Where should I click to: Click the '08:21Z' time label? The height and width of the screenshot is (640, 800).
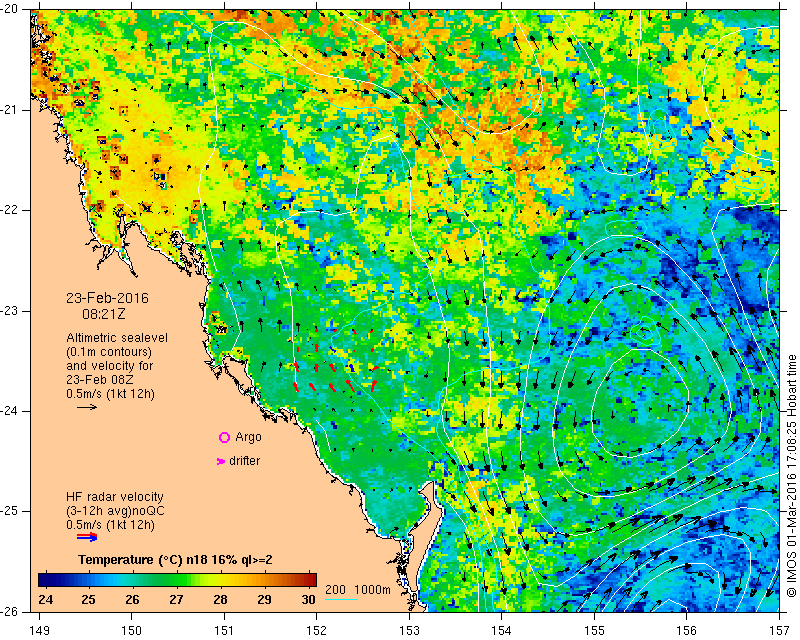pyautogui.click(x=104, y=314)
